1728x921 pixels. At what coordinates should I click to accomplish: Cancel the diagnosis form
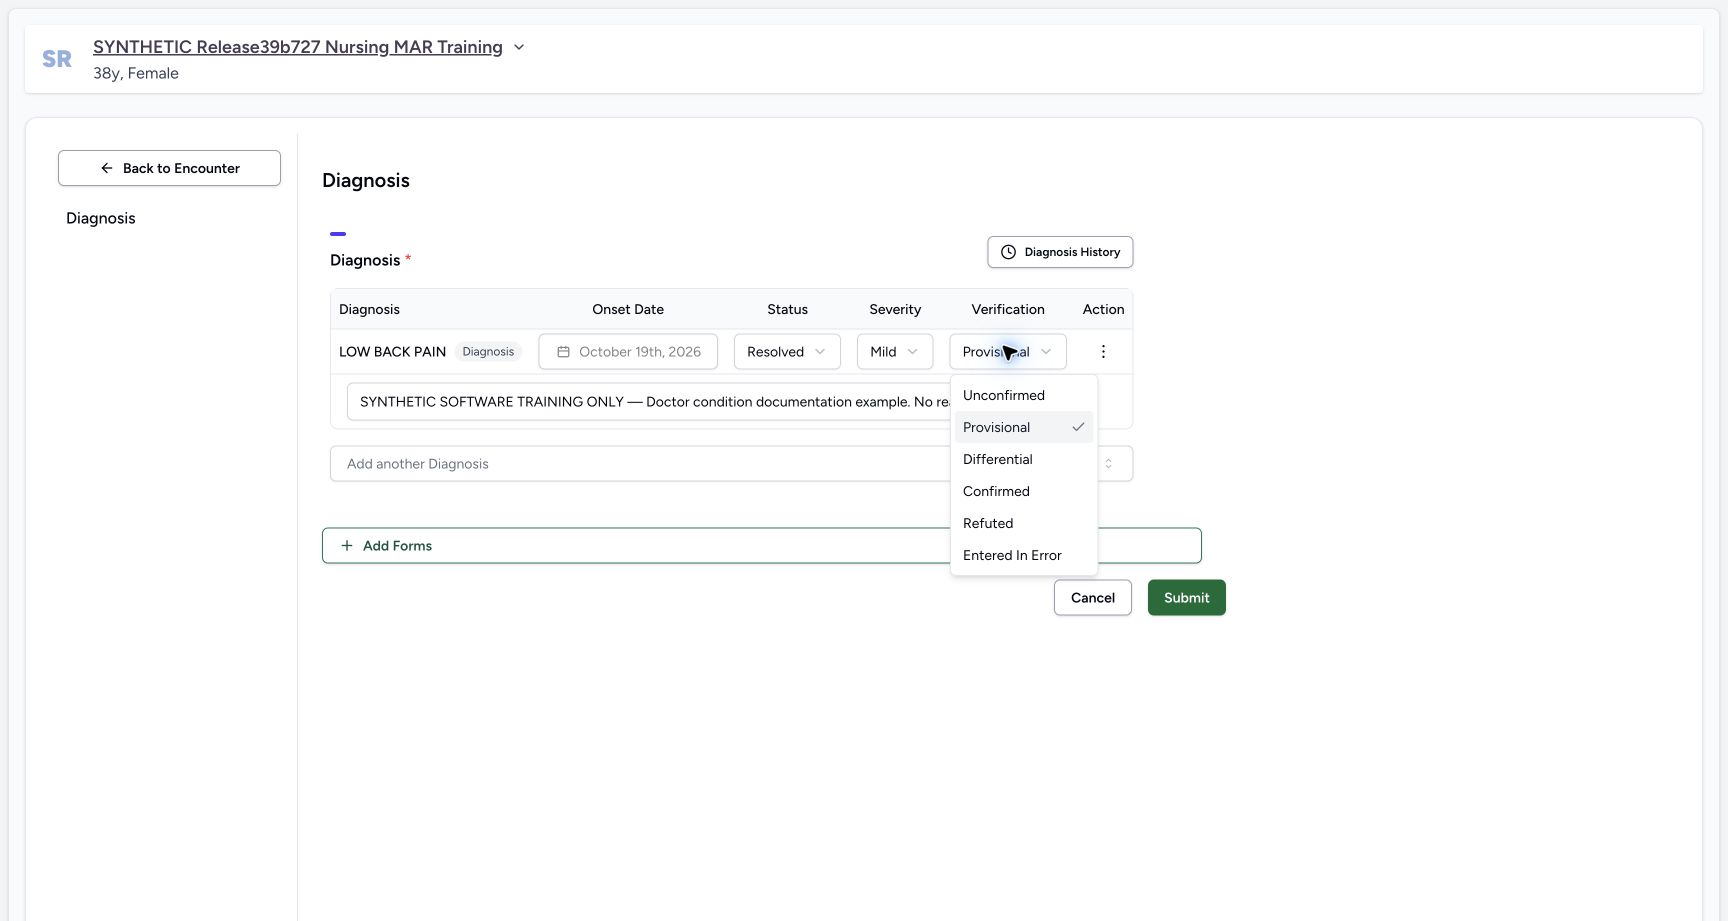pos(1092,598)
